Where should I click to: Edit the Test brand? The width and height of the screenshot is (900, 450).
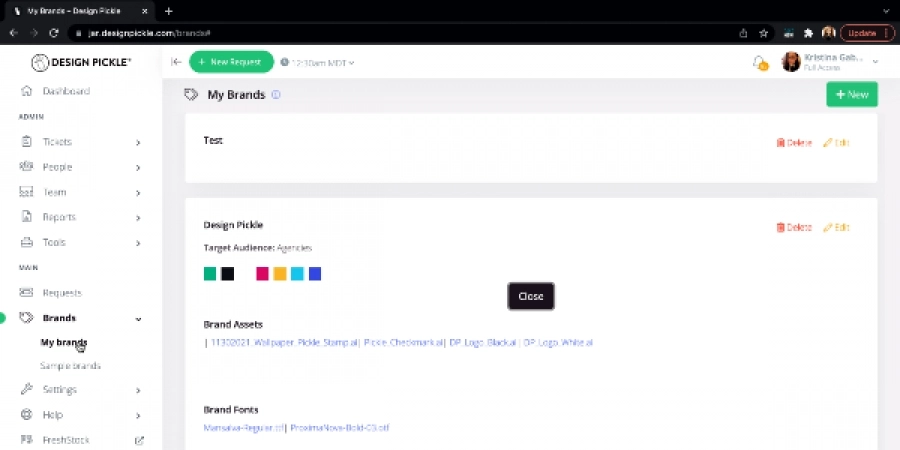[x=836, y=143]
